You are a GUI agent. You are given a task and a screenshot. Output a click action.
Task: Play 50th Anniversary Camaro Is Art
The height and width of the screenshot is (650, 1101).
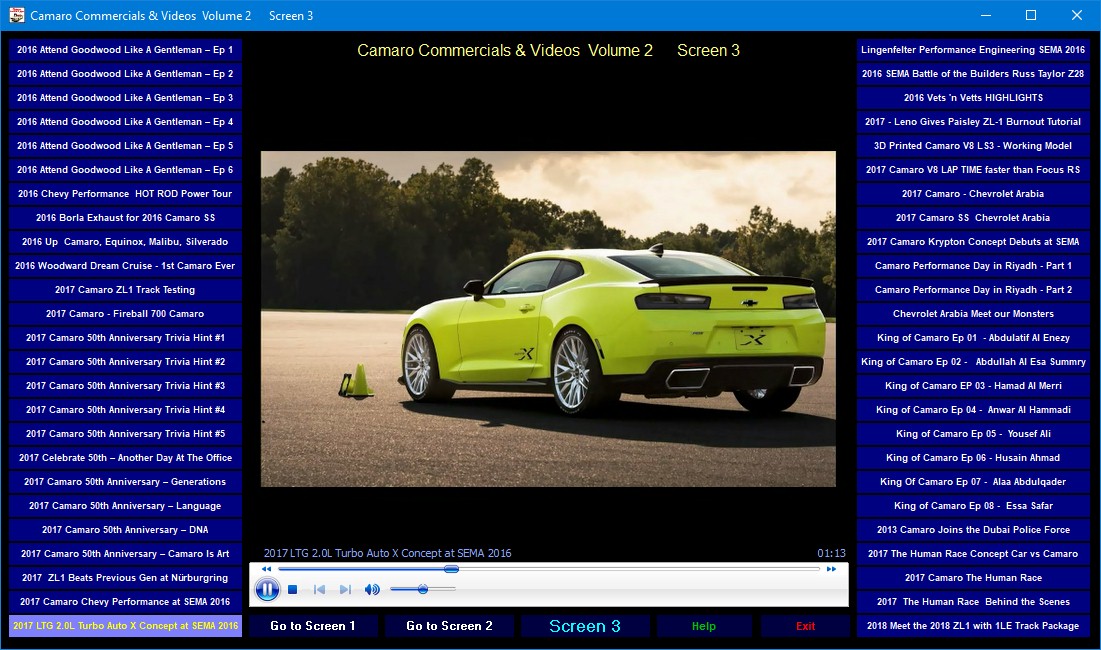pyautogui.click(x=125, y=554)
